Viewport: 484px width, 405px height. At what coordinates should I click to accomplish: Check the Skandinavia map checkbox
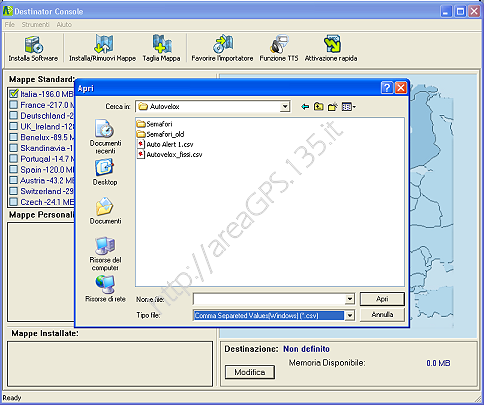14,148
